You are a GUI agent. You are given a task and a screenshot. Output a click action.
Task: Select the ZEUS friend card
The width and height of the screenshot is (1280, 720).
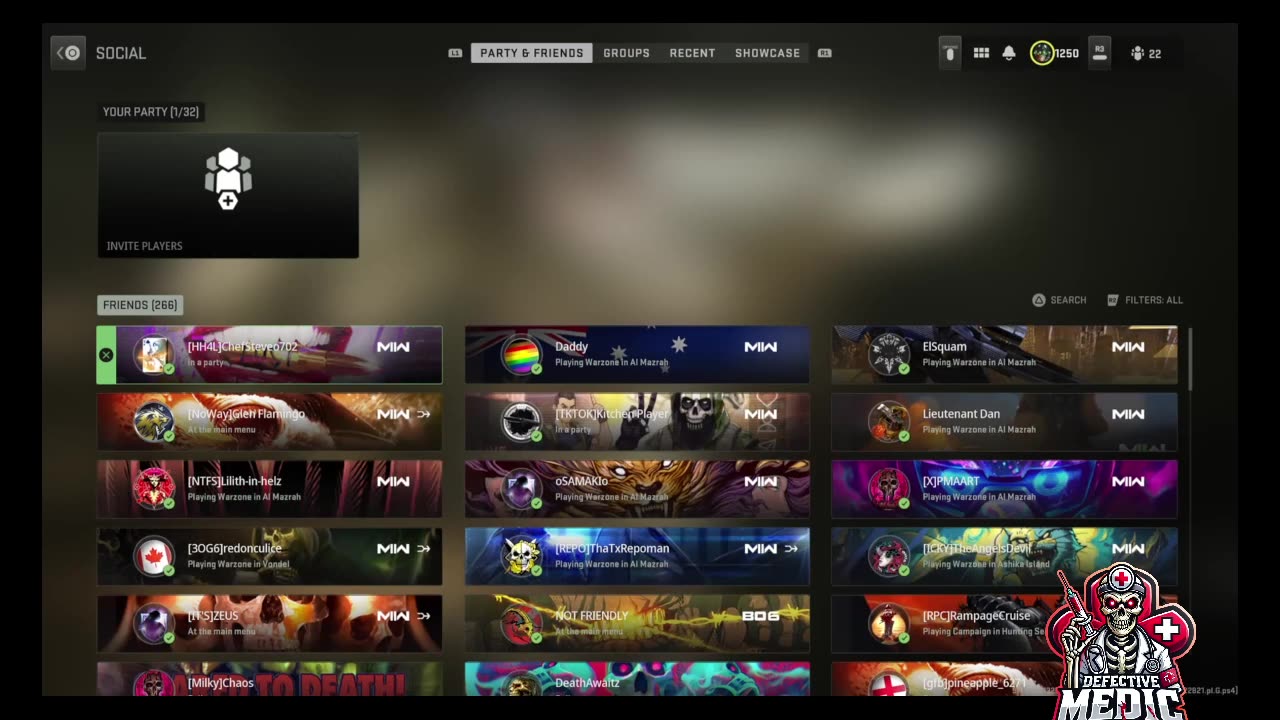269,623
